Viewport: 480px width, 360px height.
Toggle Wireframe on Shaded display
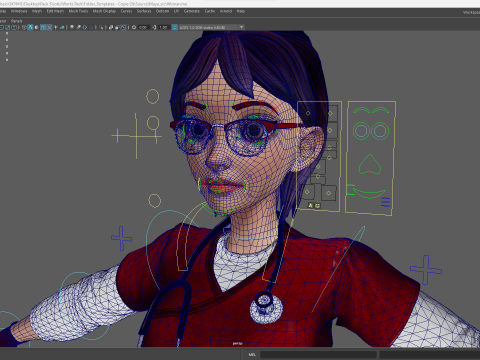43,27
